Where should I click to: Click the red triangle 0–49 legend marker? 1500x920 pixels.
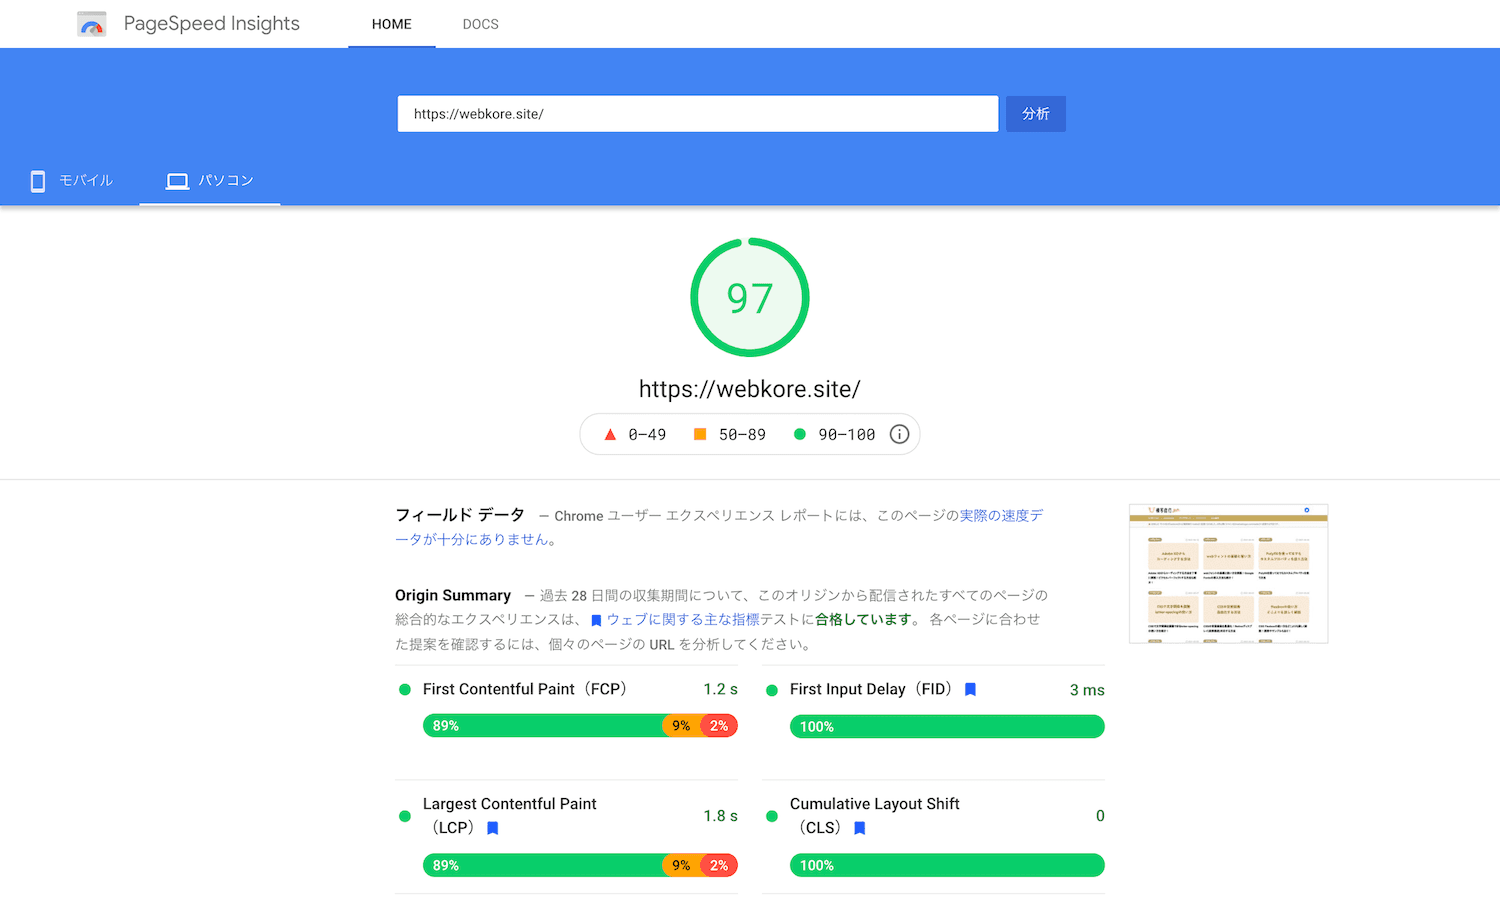(610, 434)
